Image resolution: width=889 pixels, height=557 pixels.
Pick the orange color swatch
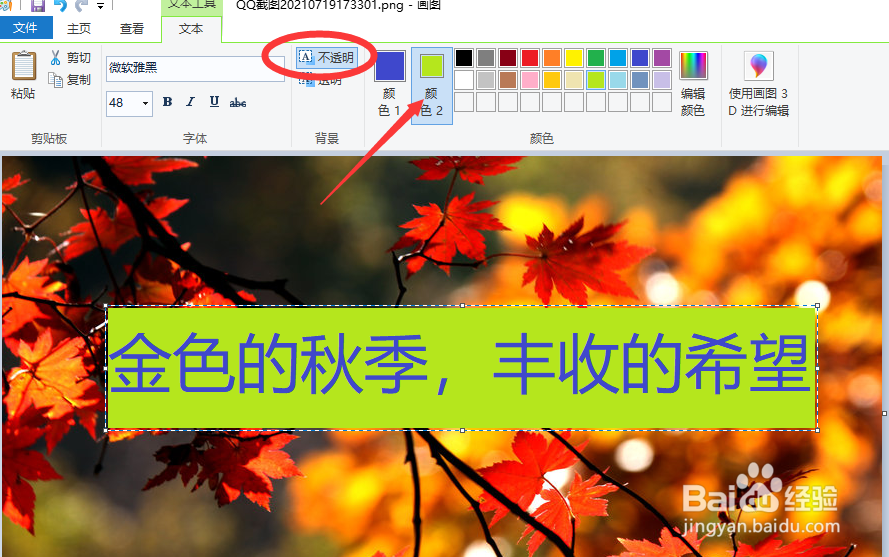(552, 58)
